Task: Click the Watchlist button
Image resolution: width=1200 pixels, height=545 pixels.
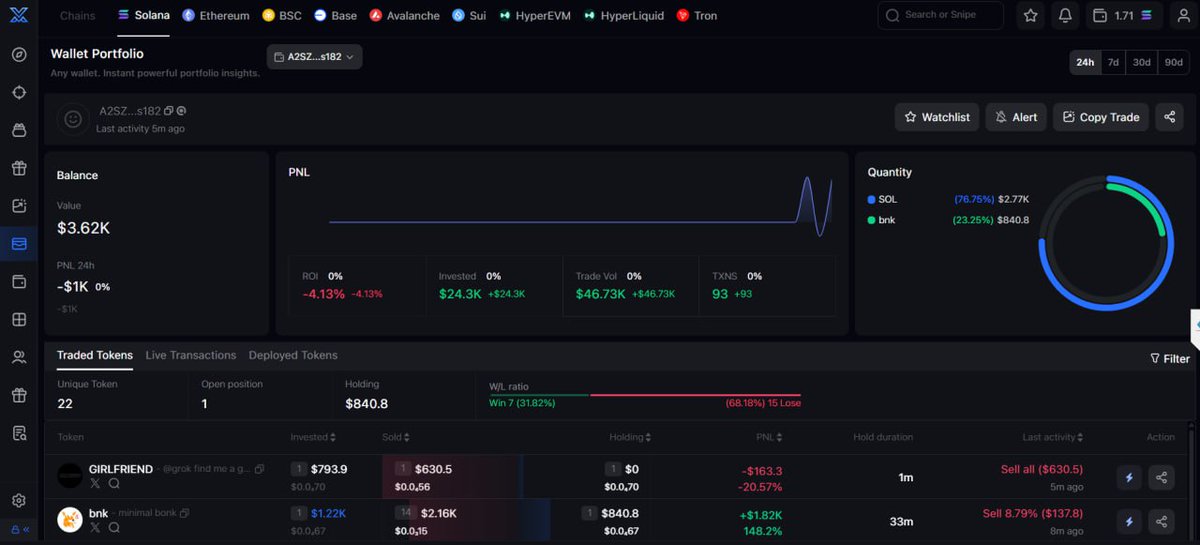Action: pyautogui.click(x=937, y=117)
